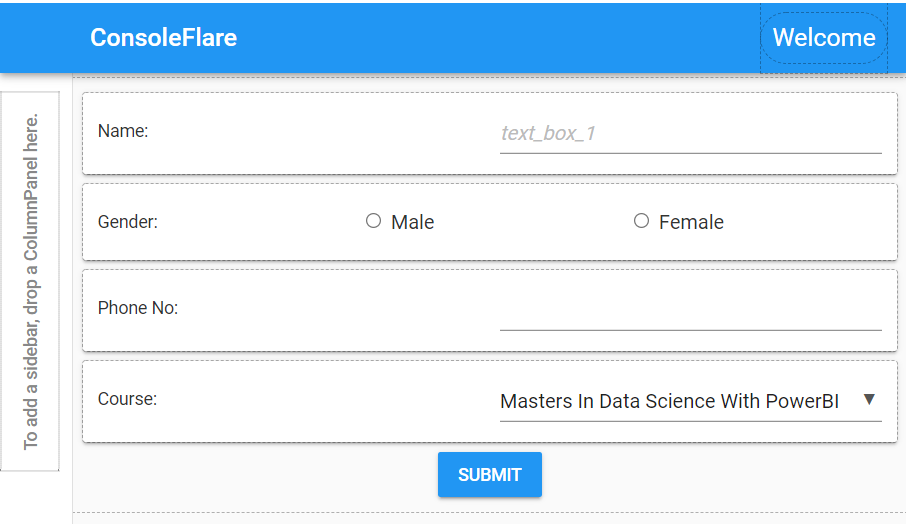Click the Female option label text
Screen dimensions: 919x524
click(x=691, y=222)
